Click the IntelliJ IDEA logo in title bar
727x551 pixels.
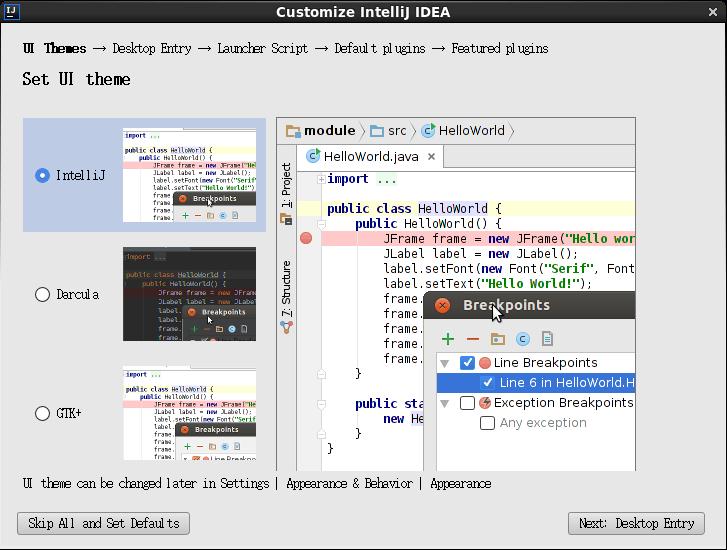click(11, 12)
